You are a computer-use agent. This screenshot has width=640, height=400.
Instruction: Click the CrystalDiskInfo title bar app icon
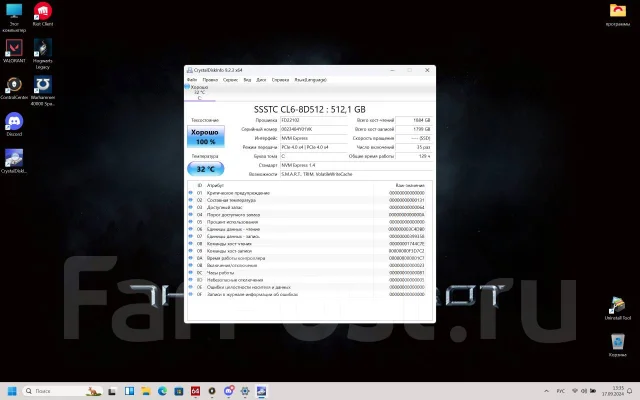click(189, 70)
